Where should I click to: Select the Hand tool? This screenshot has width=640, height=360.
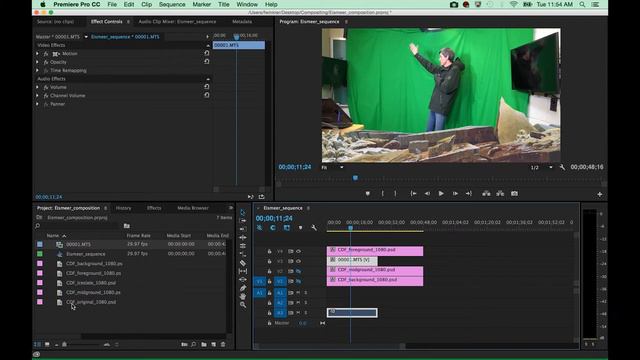point(242,296)
